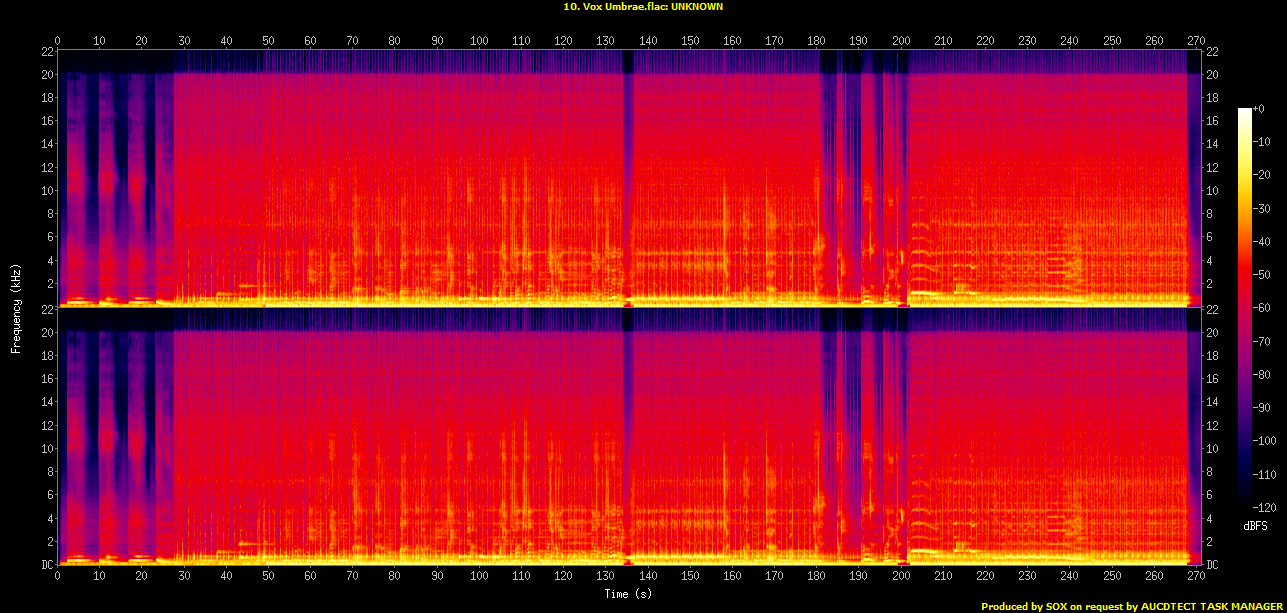Click the +0 label atop the color scale

click(1259, 109)
